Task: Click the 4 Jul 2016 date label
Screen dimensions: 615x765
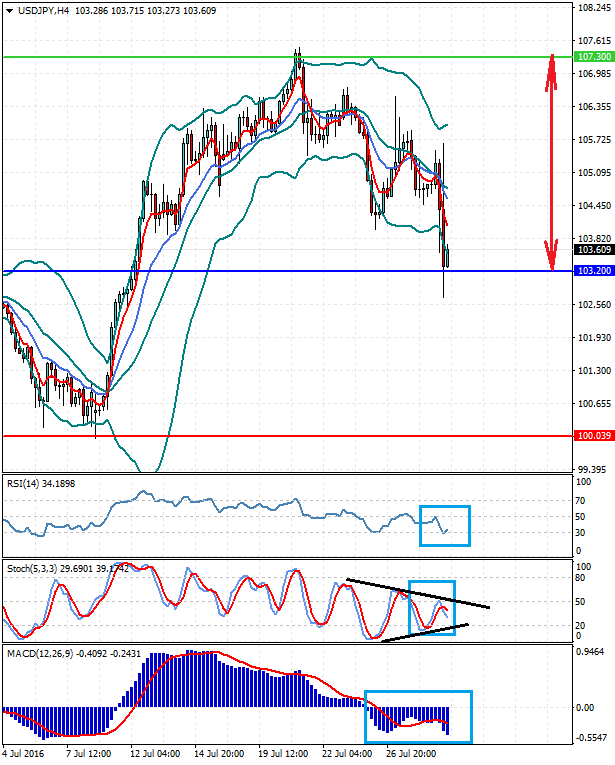Action: tap(24, 754)
